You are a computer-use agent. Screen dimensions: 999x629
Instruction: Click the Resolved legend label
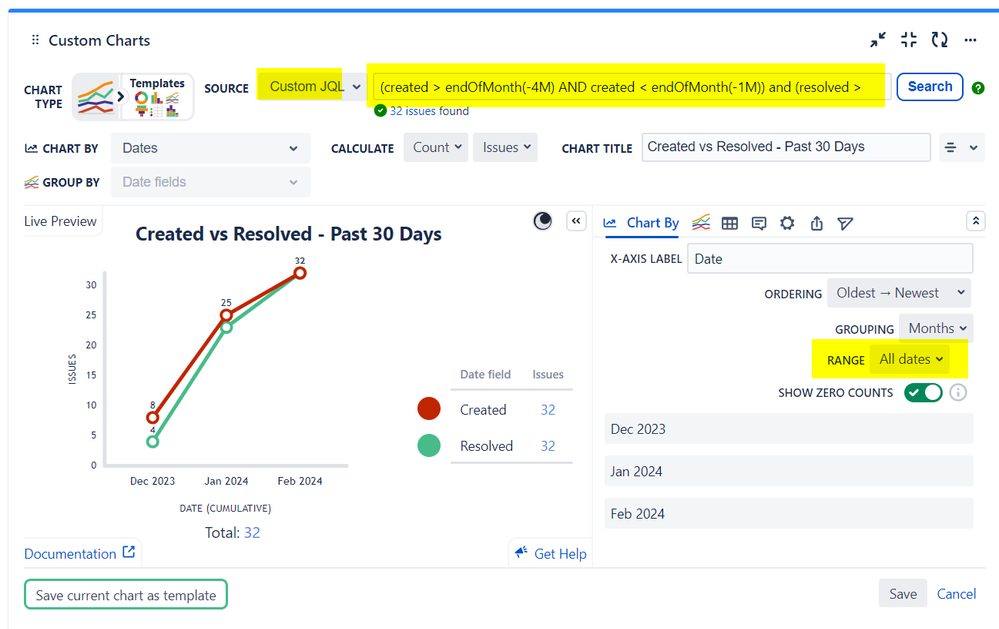click(x=486, y=446)
